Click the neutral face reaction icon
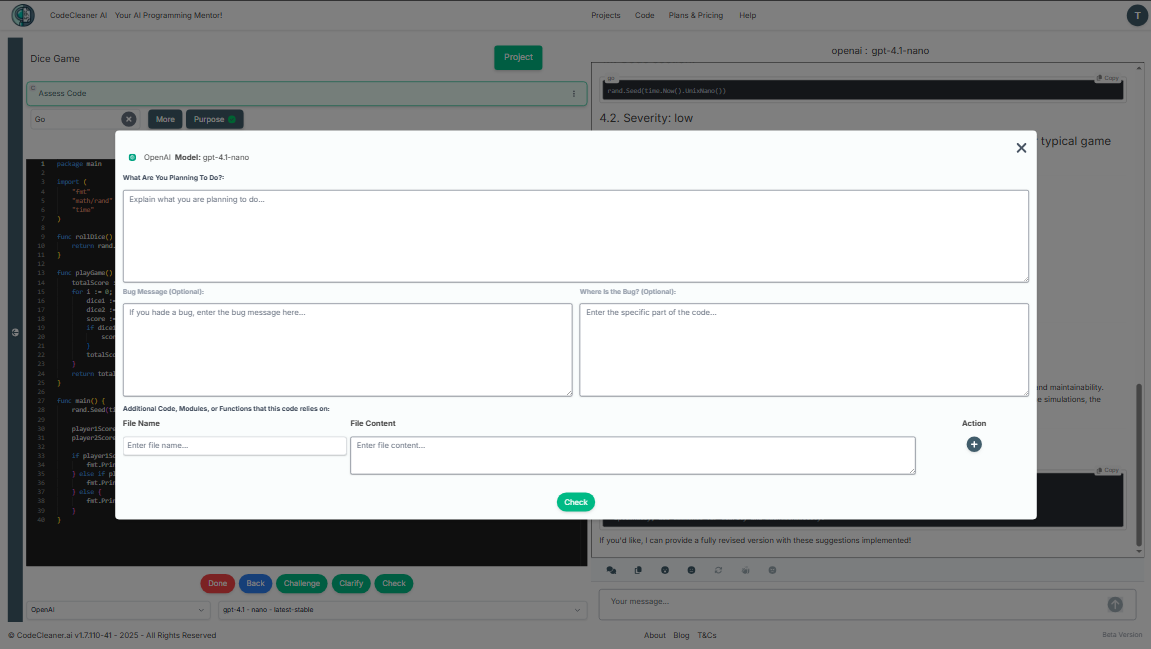This screenshot has height=649, width=1151. click(x=691, y=570)
